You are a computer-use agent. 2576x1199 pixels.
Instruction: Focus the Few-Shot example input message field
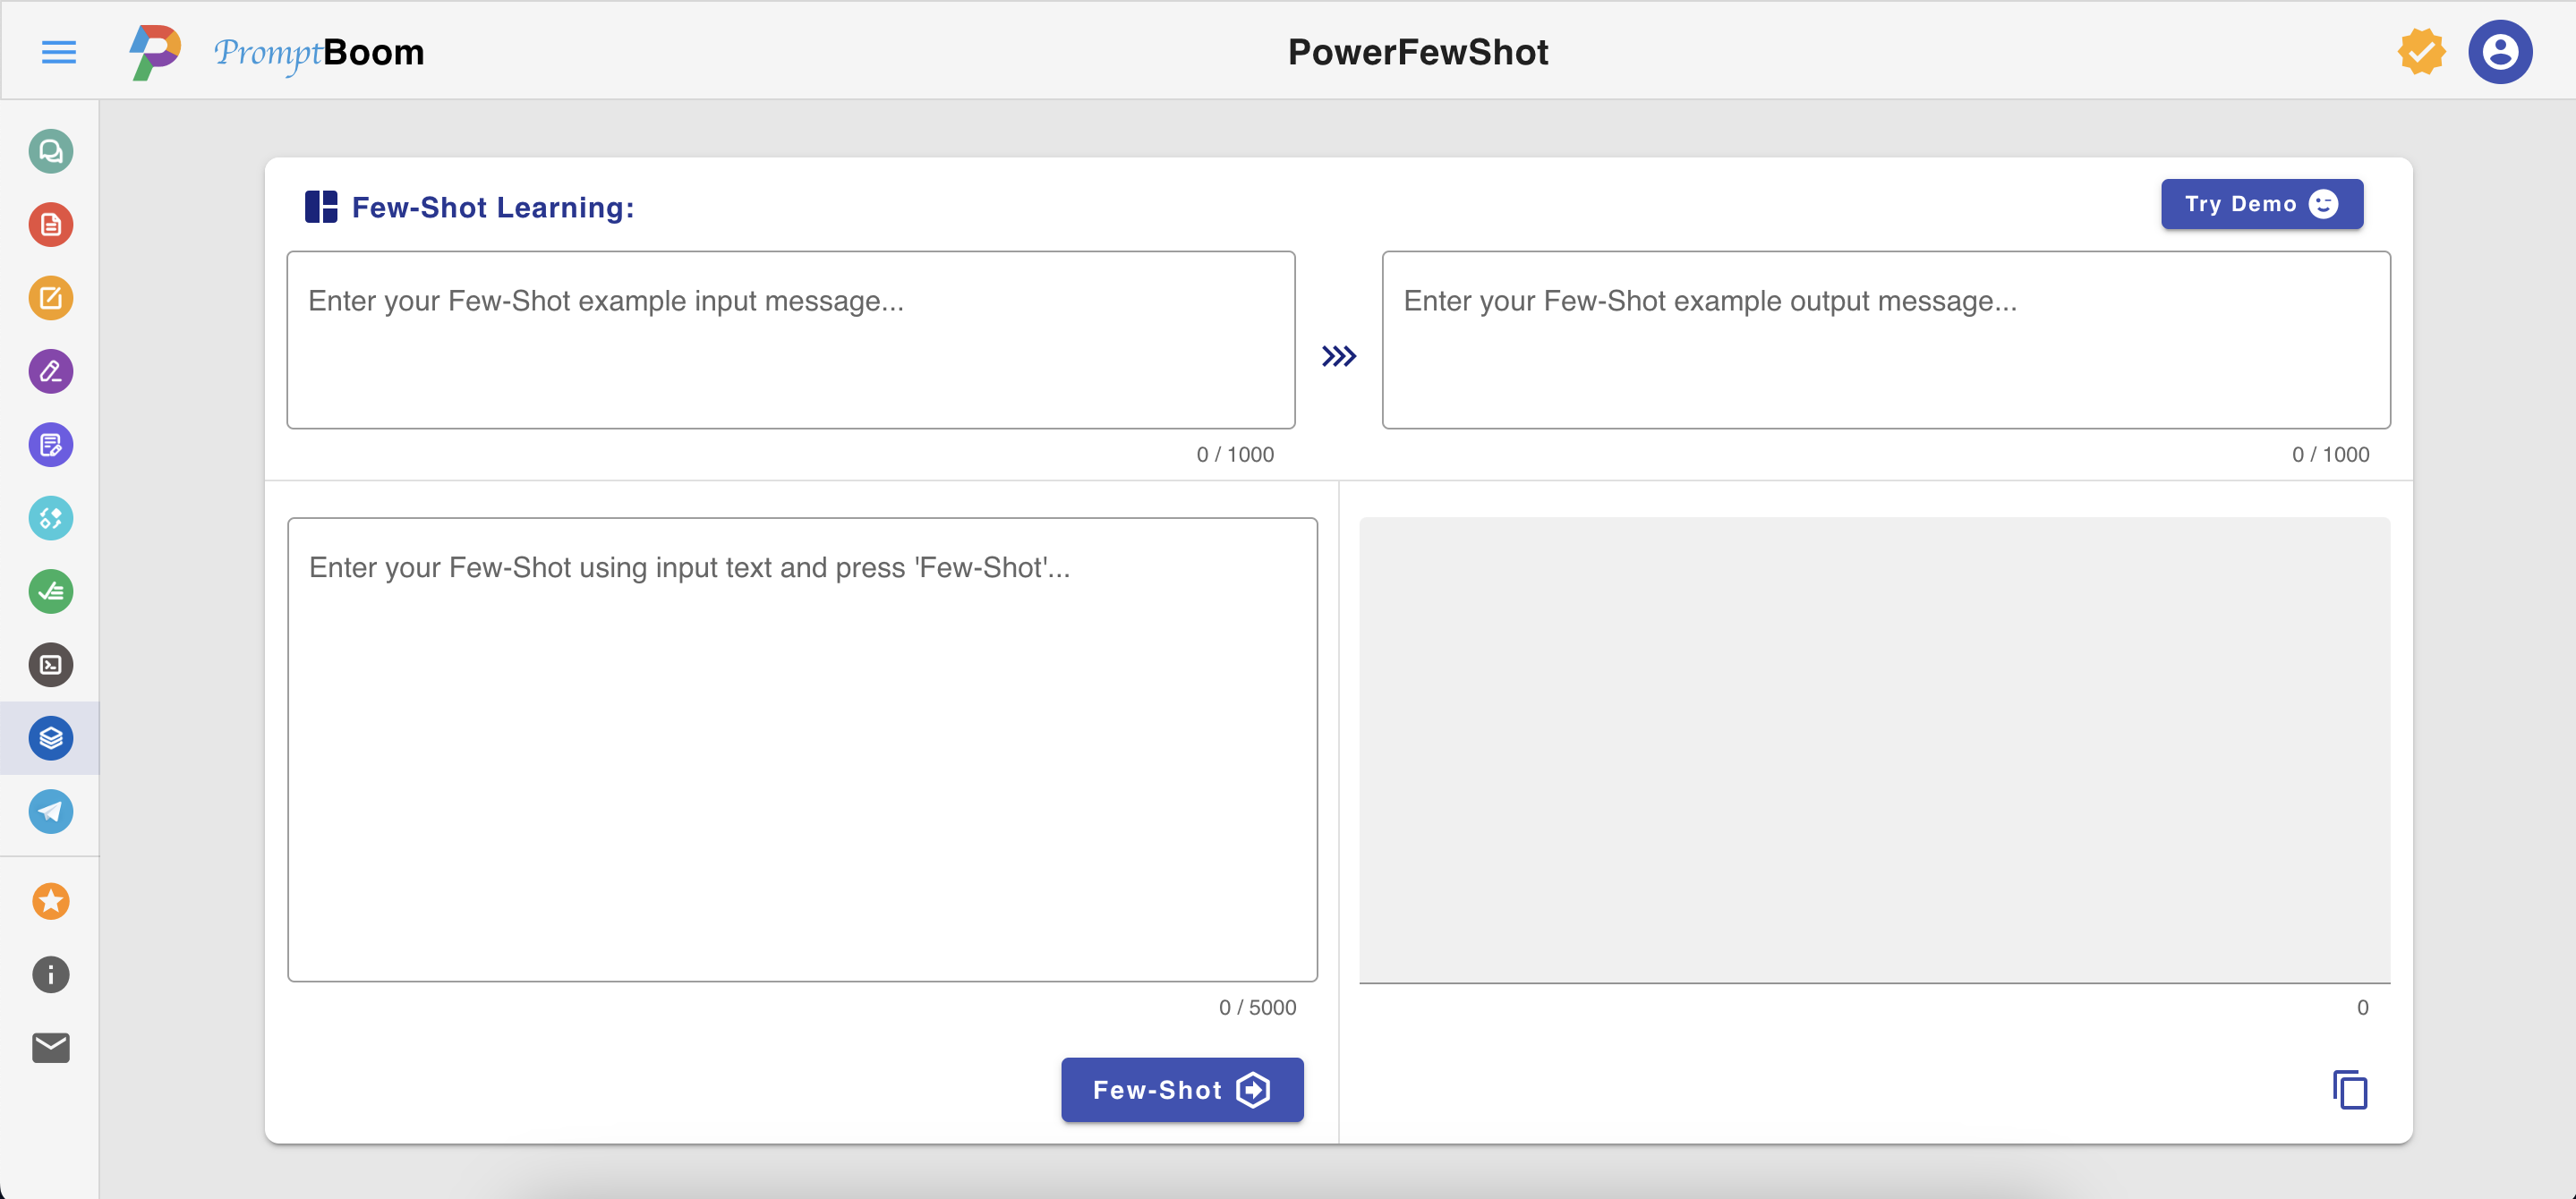point(790,340)
